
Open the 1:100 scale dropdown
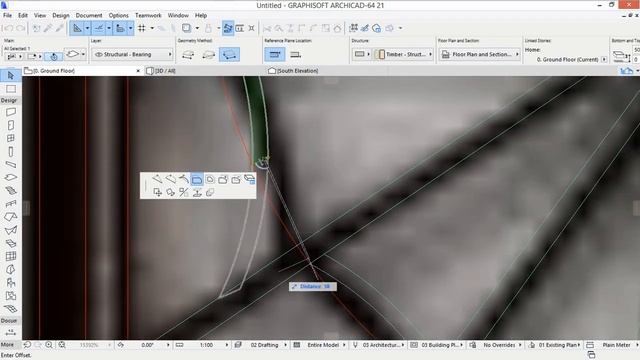(202, 345)
